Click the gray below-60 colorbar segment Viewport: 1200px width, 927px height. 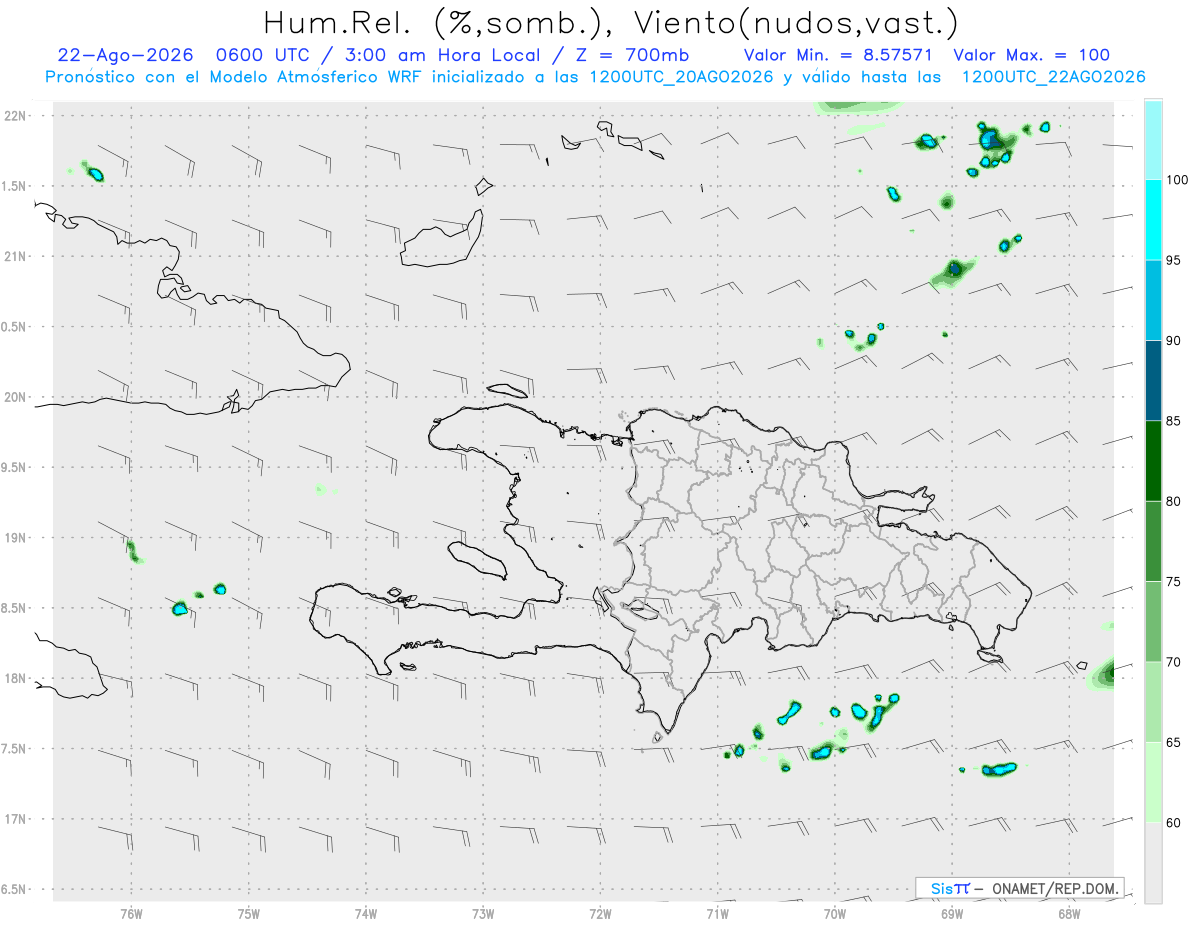click(1153, 863)
